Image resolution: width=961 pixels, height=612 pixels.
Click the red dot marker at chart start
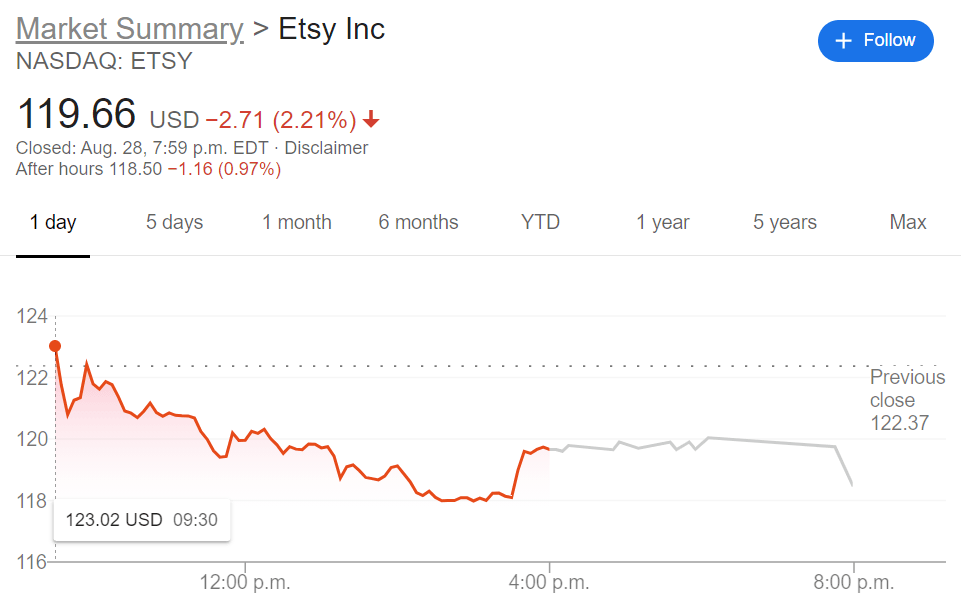click(55, 346)
